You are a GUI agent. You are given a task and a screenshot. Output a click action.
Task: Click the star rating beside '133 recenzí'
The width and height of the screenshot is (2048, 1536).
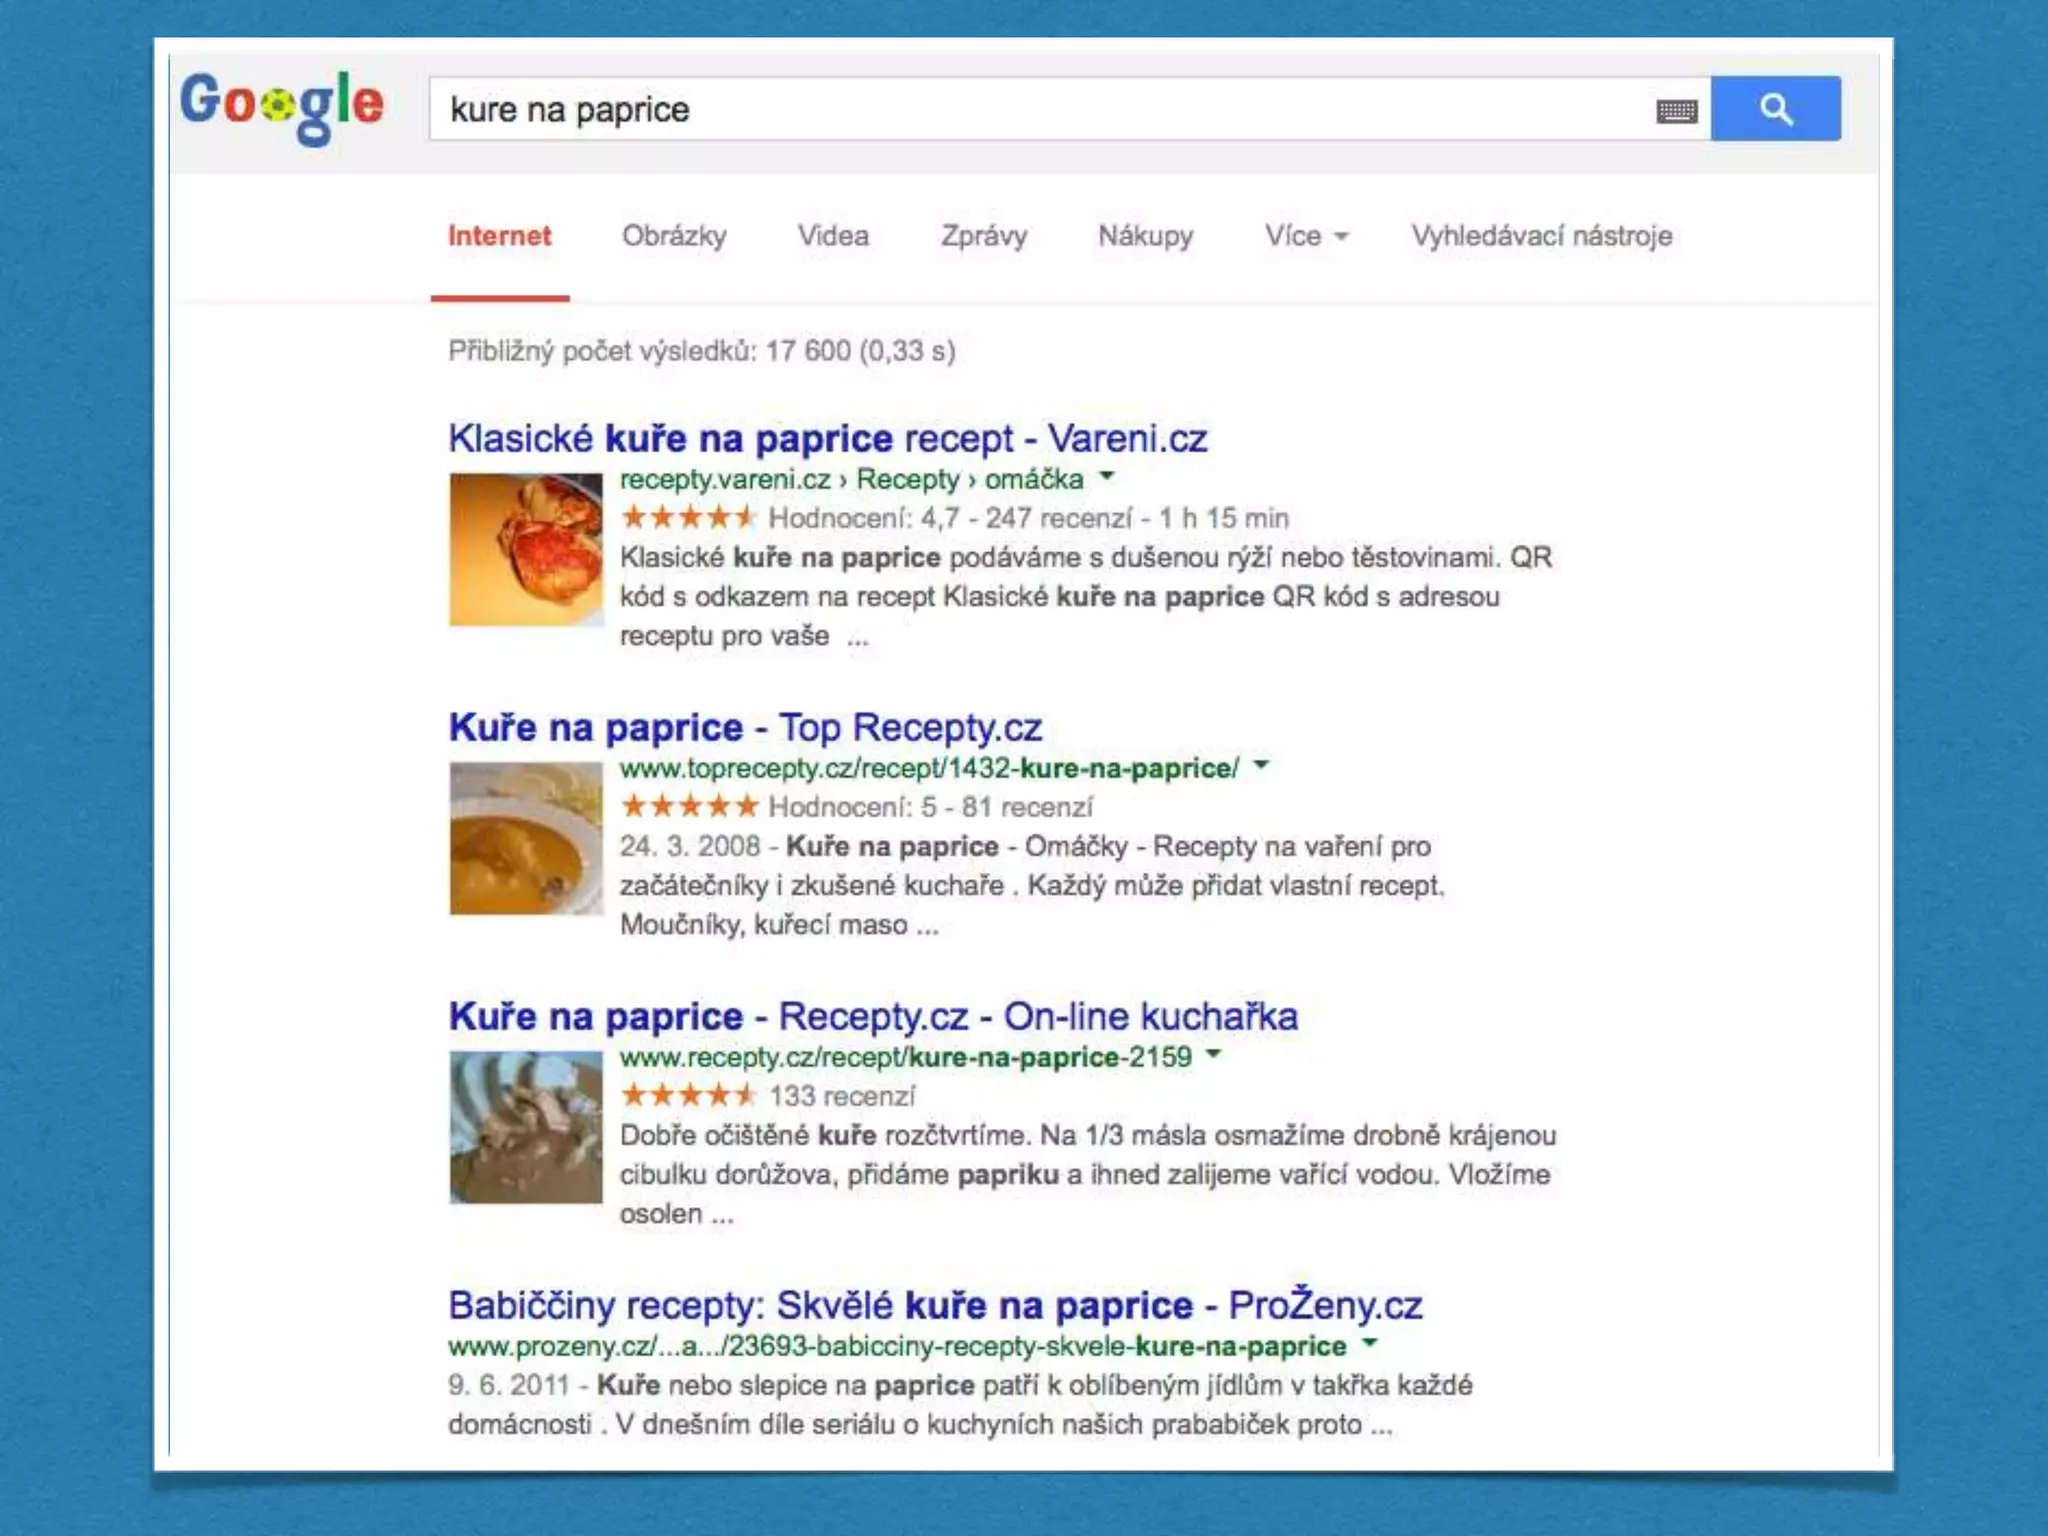(688, 1094)
